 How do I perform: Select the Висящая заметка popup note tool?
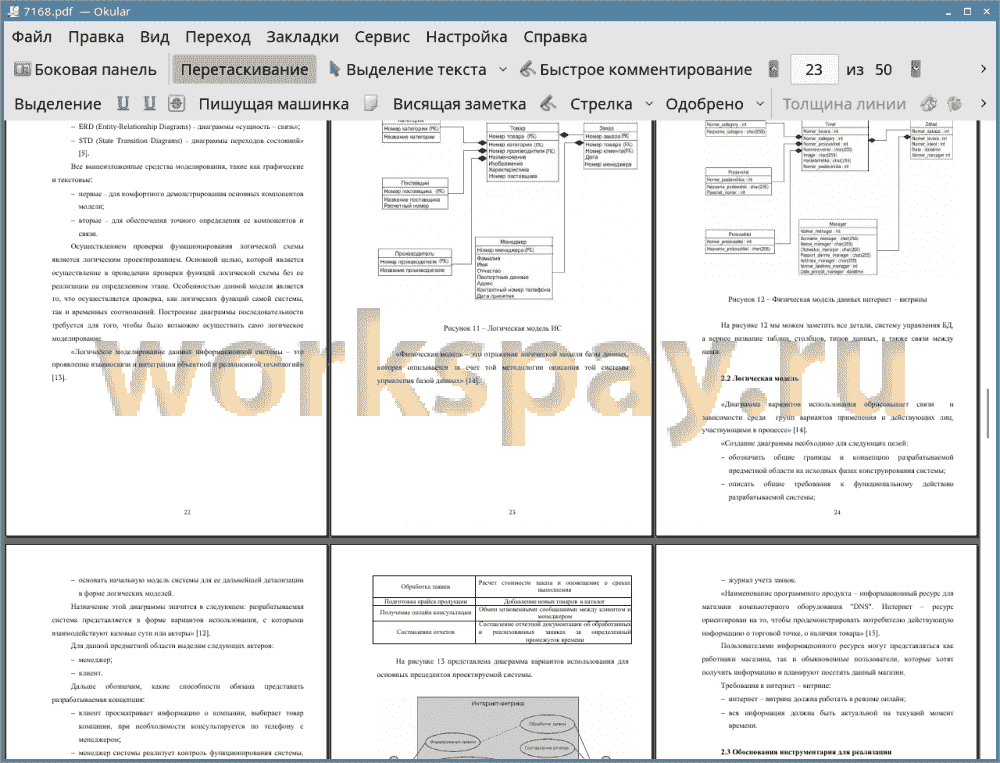click(x=459, y=104)
